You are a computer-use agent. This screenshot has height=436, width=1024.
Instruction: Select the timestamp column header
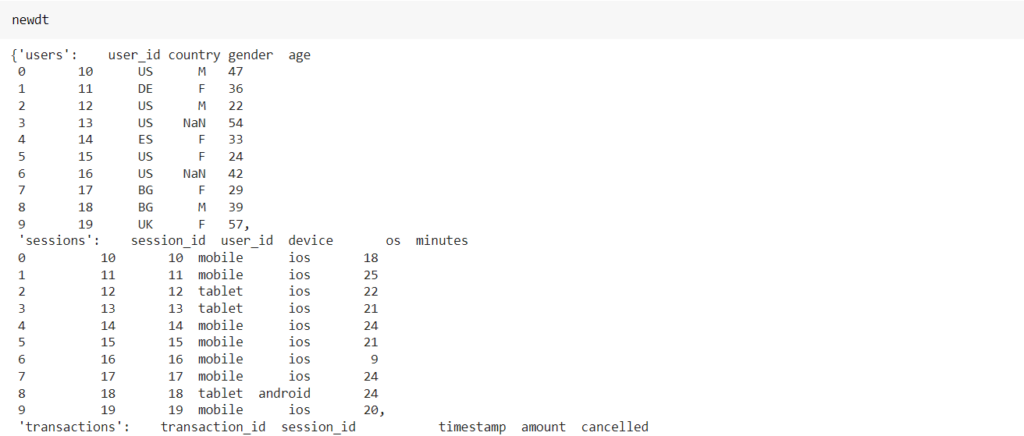pos(472,427)
